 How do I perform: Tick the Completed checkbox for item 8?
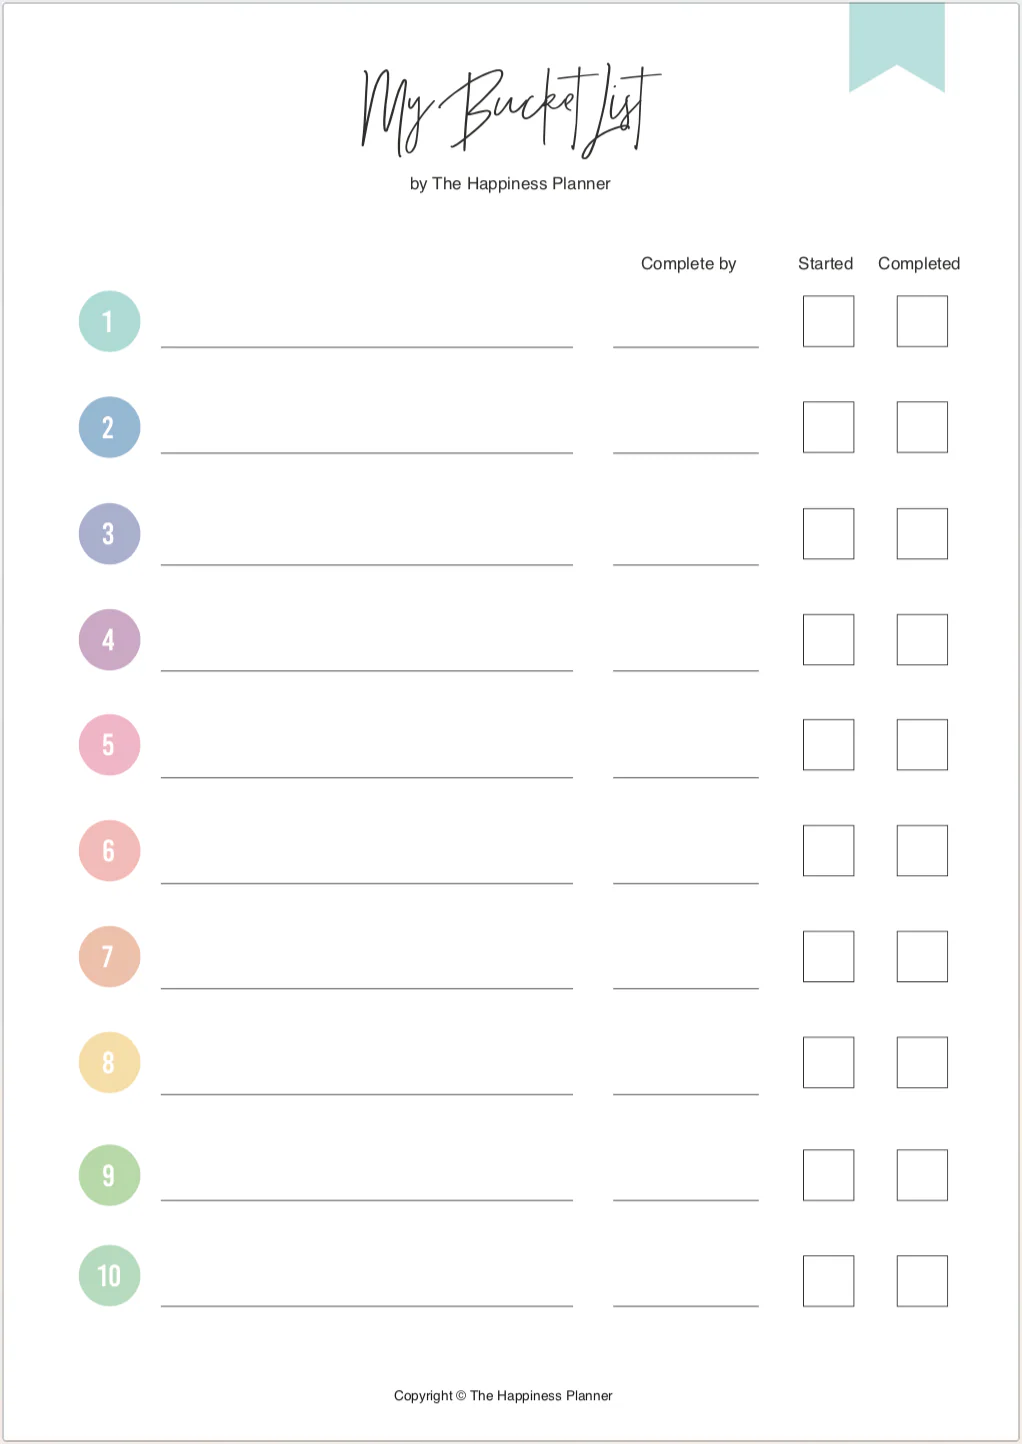tap(922, 1062)
